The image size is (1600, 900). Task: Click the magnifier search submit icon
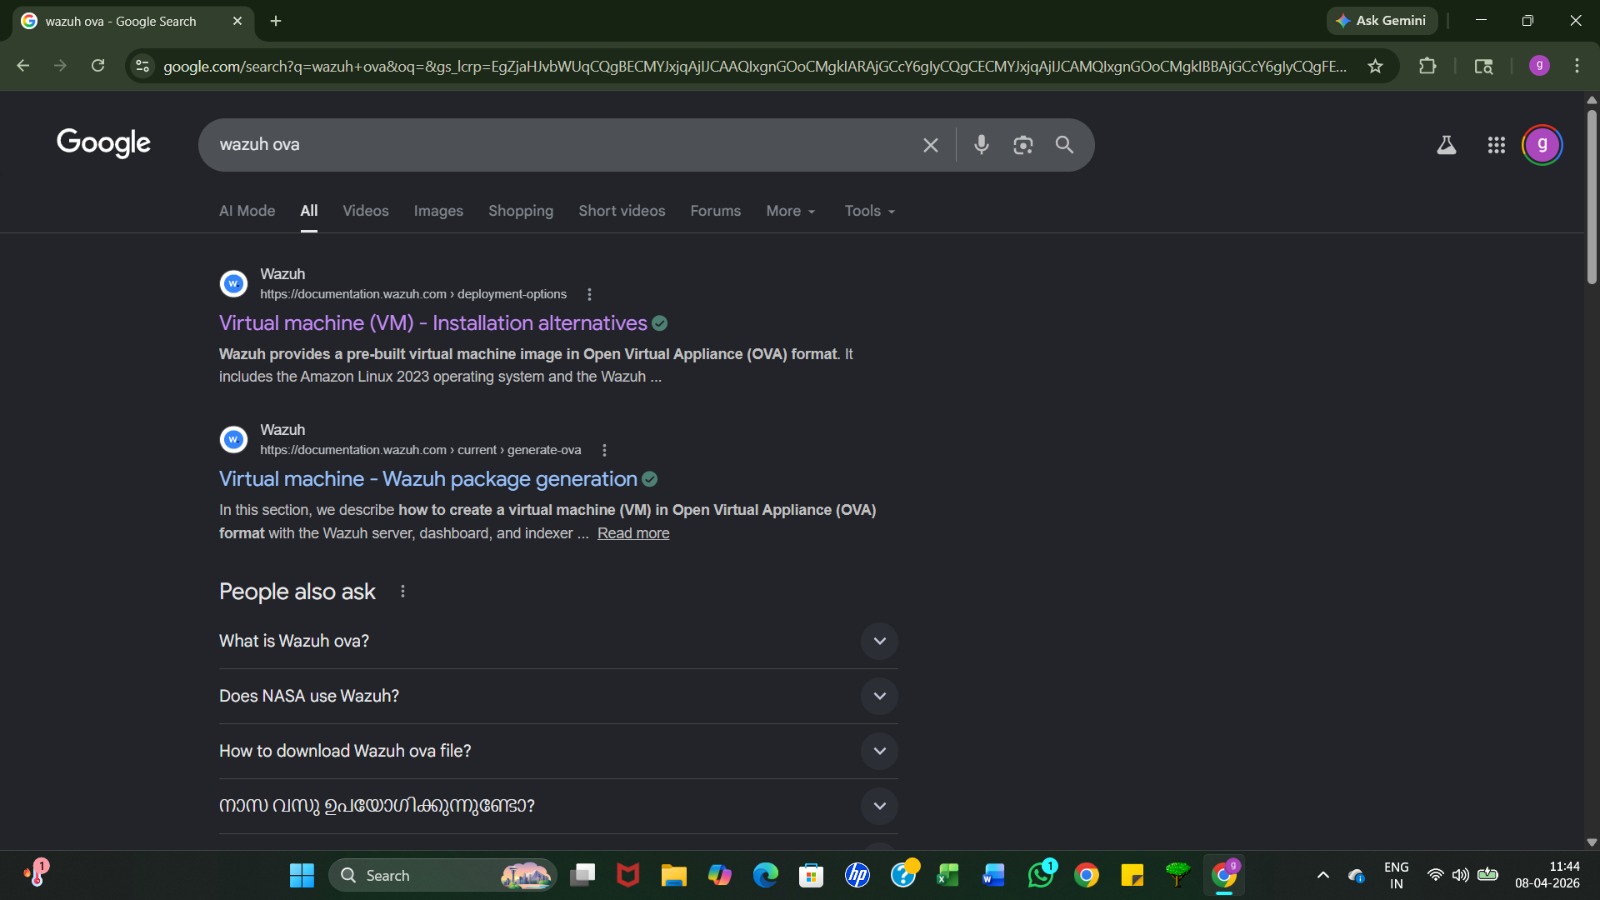pyautogui.click(x=1065, y=145)
